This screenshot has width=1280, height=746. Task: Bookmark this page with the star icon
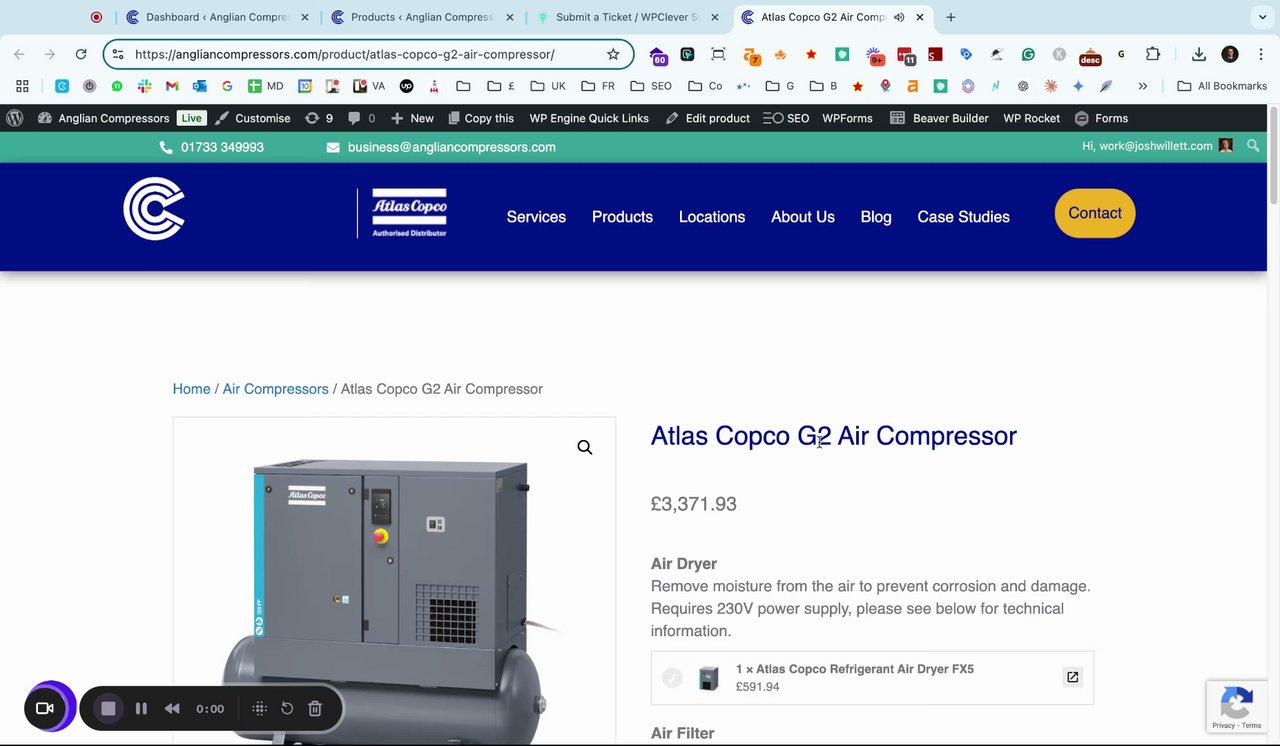coord(613,54)
